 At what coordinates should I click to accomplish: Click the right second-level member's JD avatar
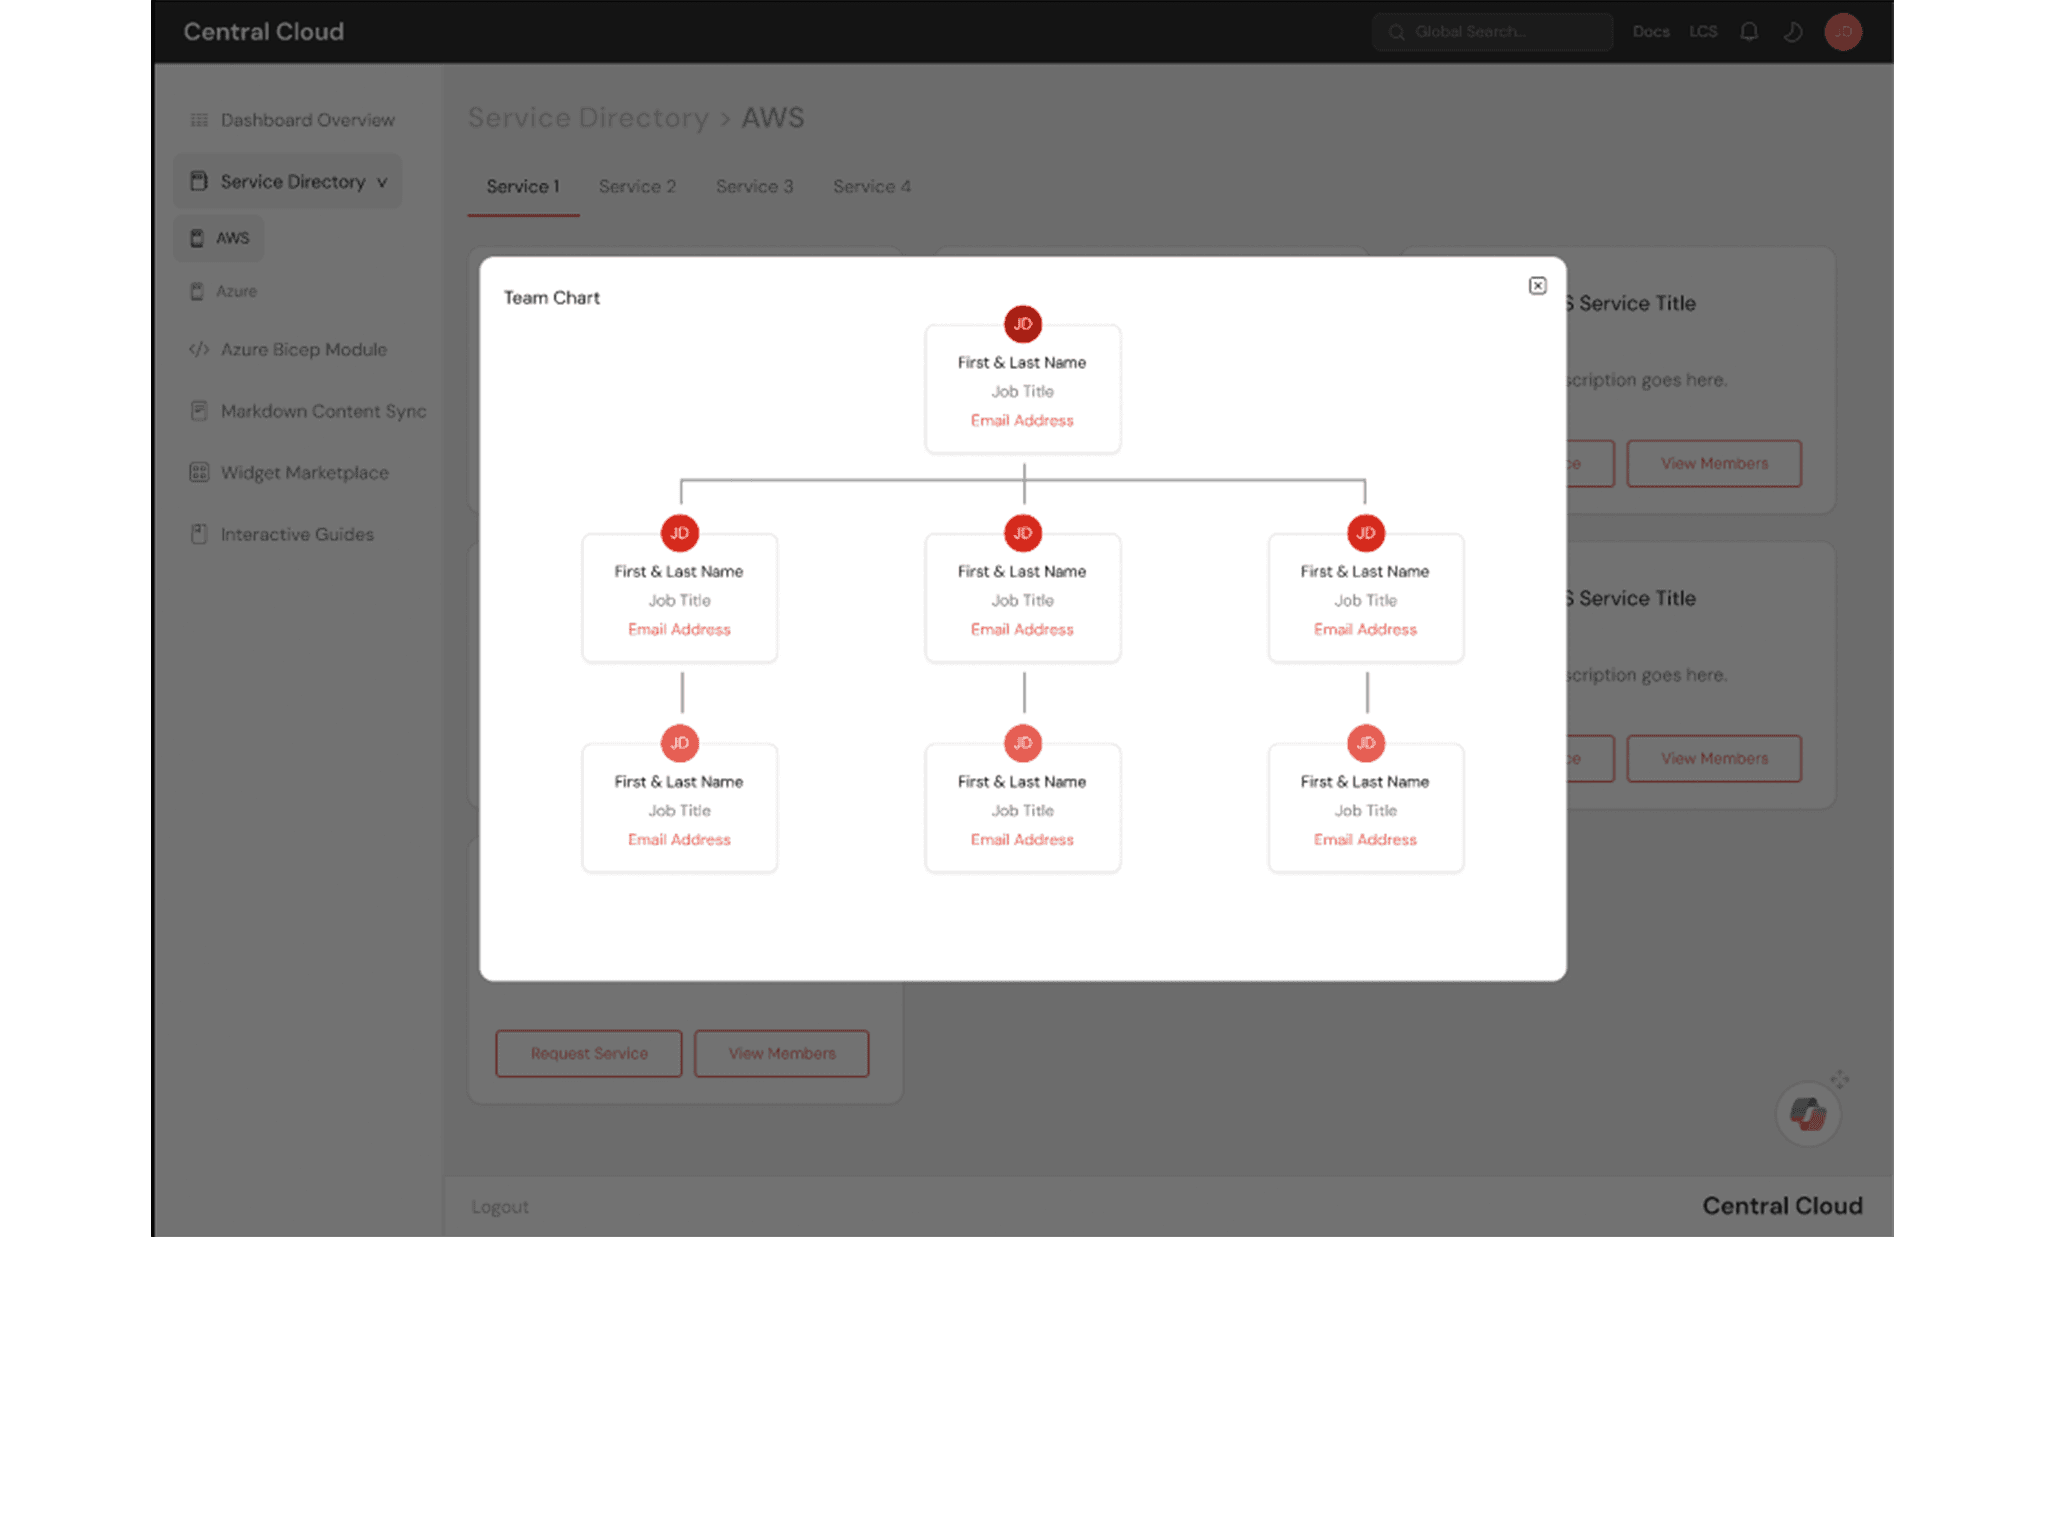[x=1365, y=533]
